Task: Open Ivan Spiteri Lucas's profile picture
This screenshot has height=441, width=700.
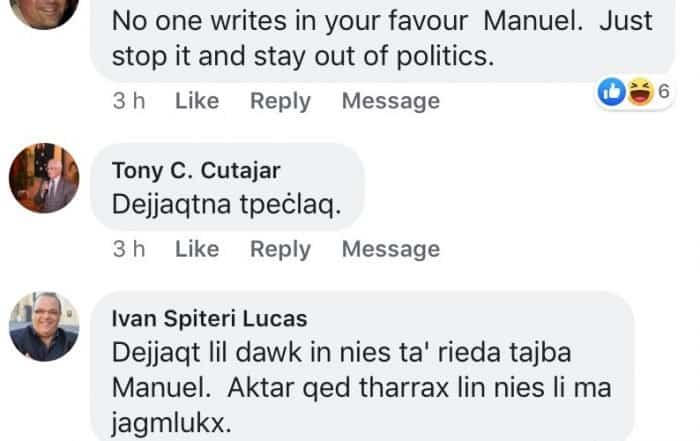Action: [44, 326]
